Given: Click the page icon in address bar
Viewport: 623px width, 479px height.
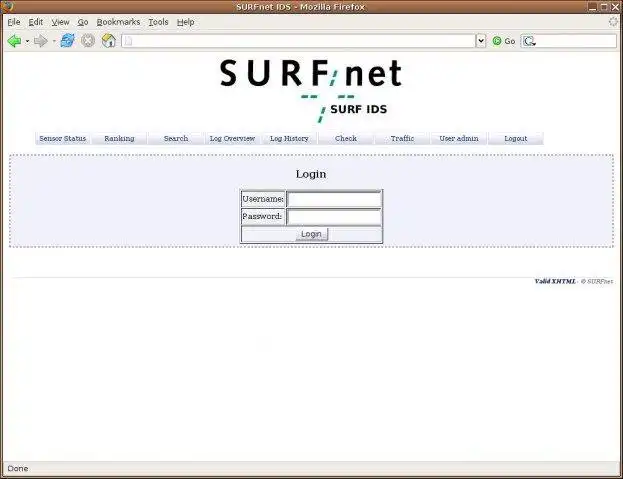Looking at the screenshot, I should [x=128, y=41].
